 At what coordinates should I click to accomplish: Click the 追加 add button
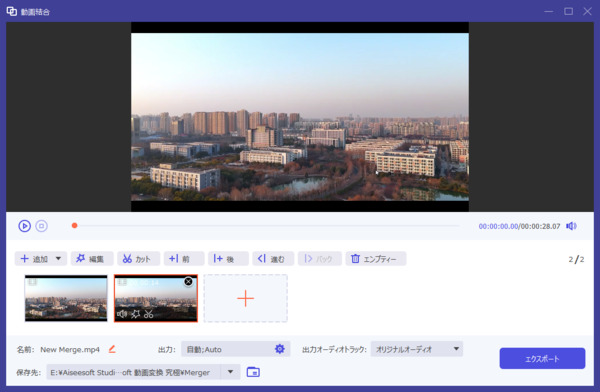click(x=34, y=259)
